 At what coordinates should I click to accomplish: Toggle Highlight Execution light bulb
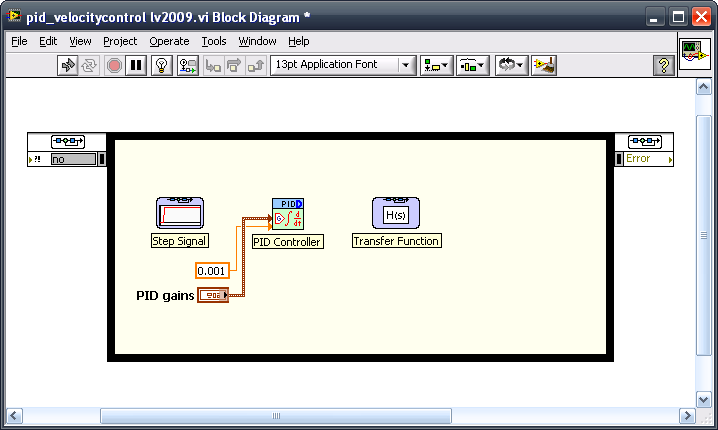click(161, 65)
